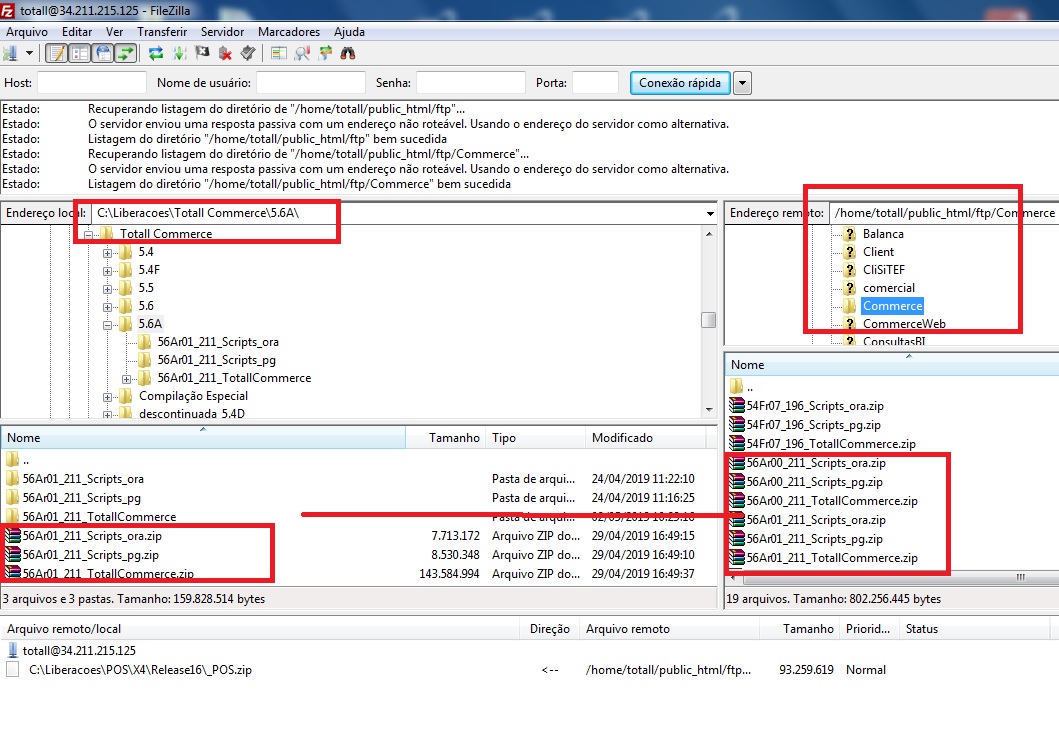The image size is (1059, 735).
Task: Open the Marcadores menu
Action: coord(289,32)
